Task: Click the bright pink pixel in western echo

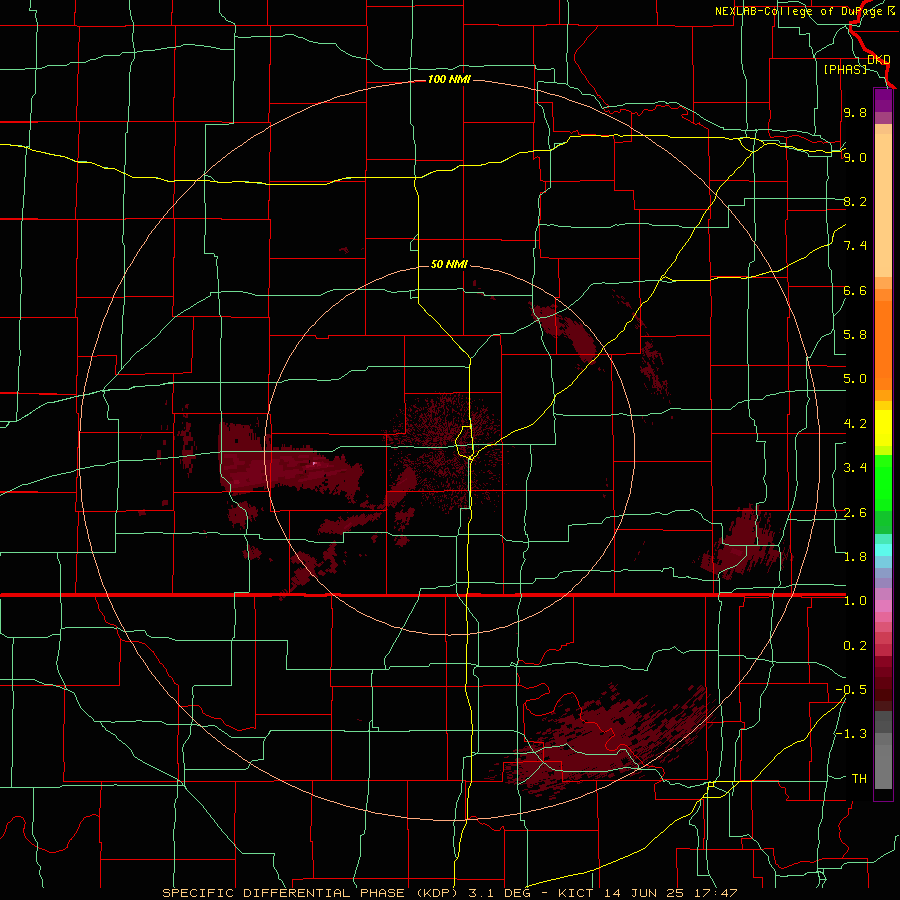Action: (x=315, y=463)
